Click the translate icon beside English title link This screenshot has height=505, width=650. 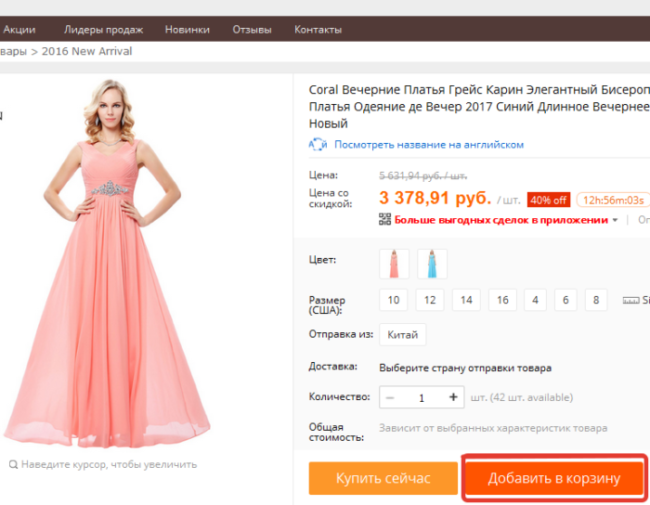318,145
